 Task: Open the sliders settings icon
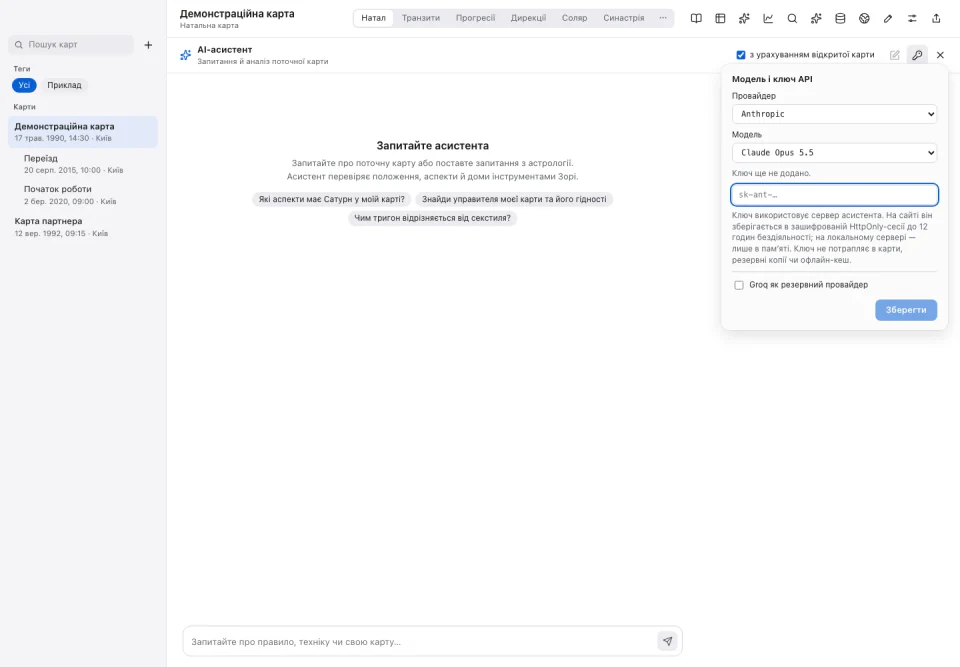click(x=912, y=18)
